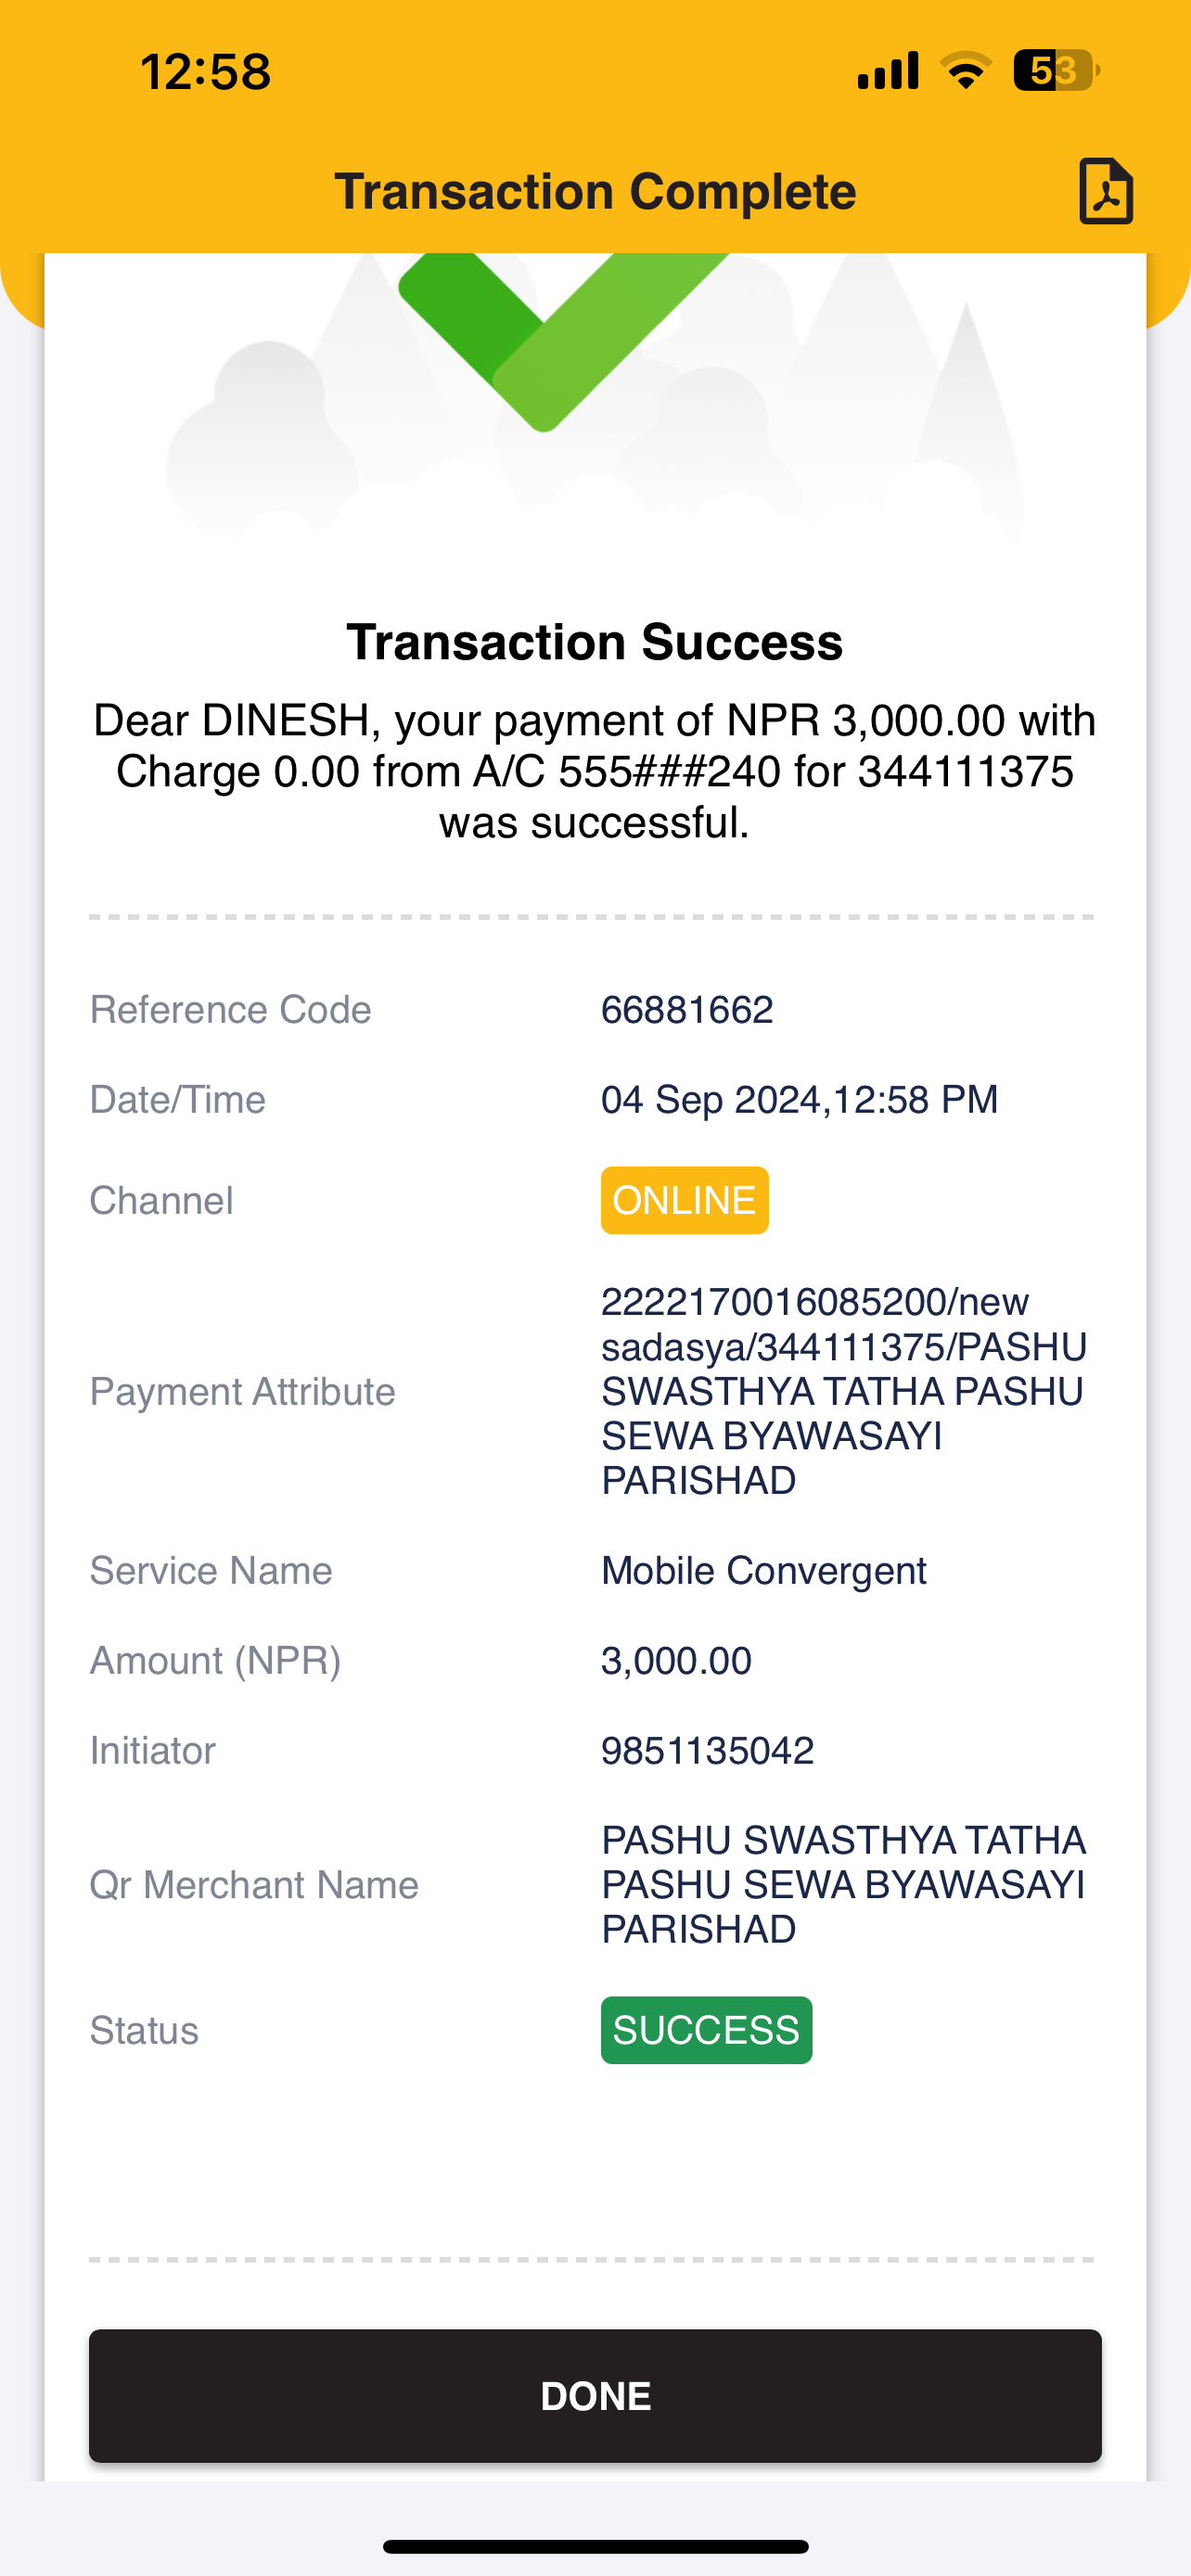Screen dimensions: 1191x2576
Task: Tap the DONE button
Action: (595, 2396)
